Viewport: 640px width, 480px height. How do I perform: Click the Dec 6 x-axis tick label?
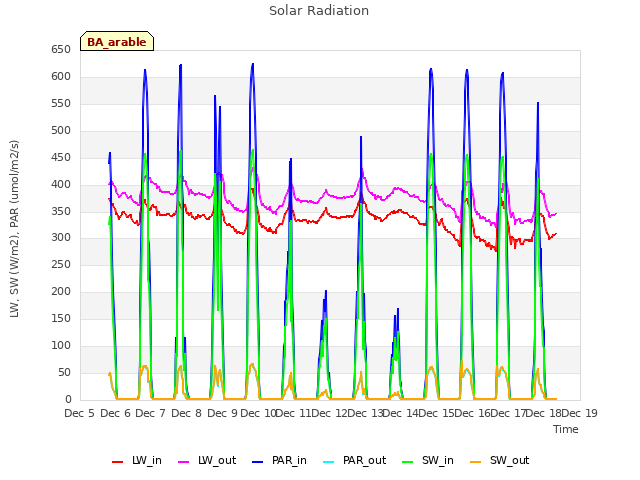pyautogui.click(x=116, y=413)
